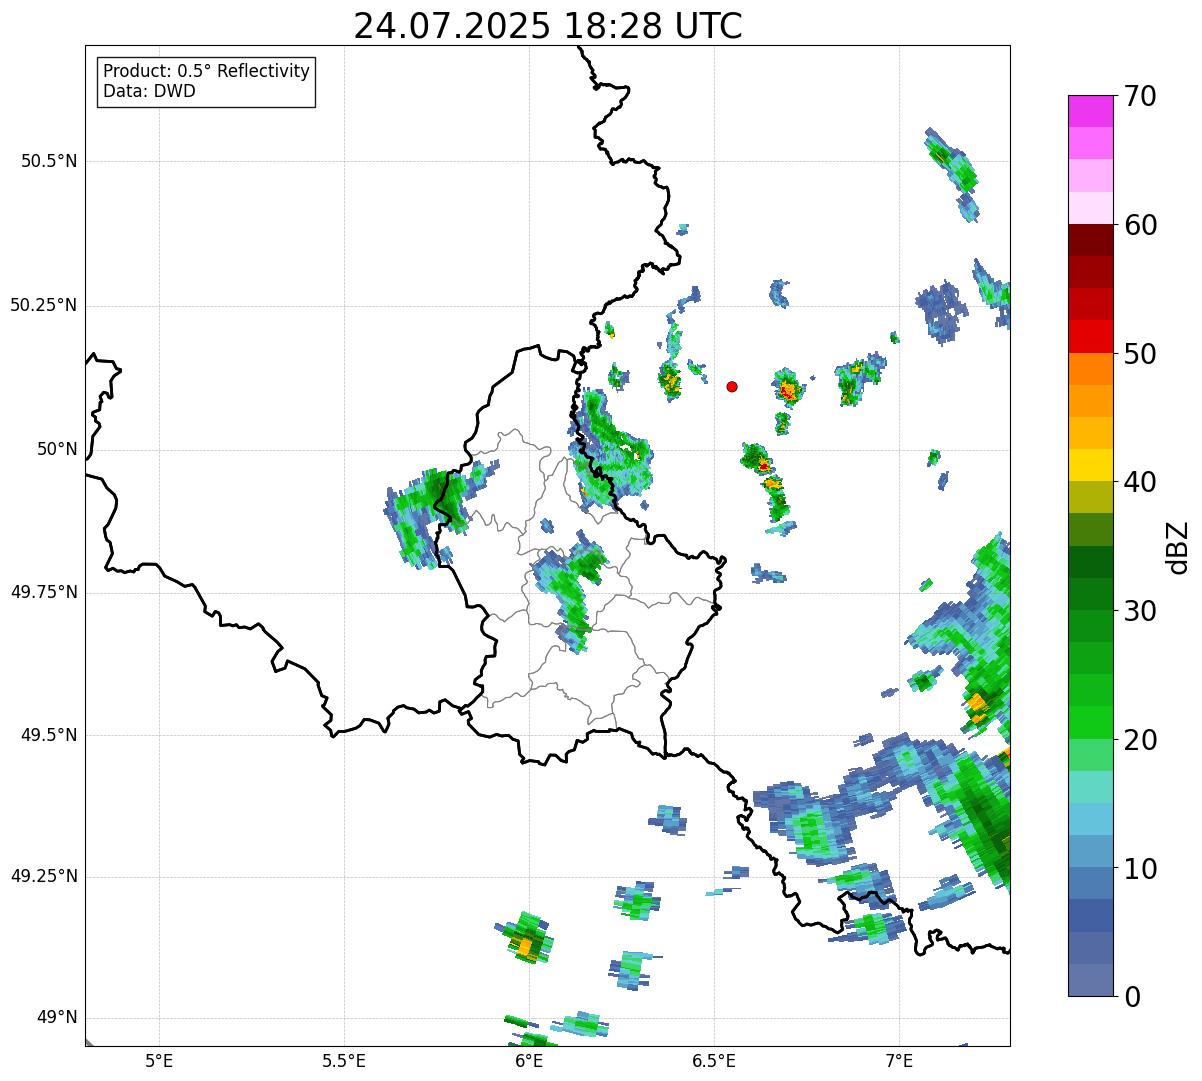Image resolution: width=1202 pixels, height=1081 pixels.
Task: Click the light blue 13 dBZ colorbar segment
Action: [1091, 819]
